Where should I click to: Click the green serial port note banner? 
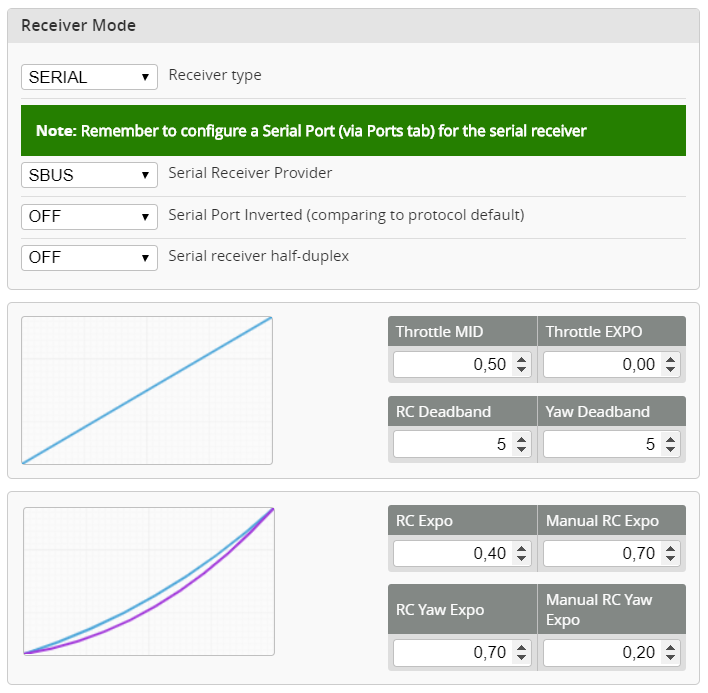[353, 131]
